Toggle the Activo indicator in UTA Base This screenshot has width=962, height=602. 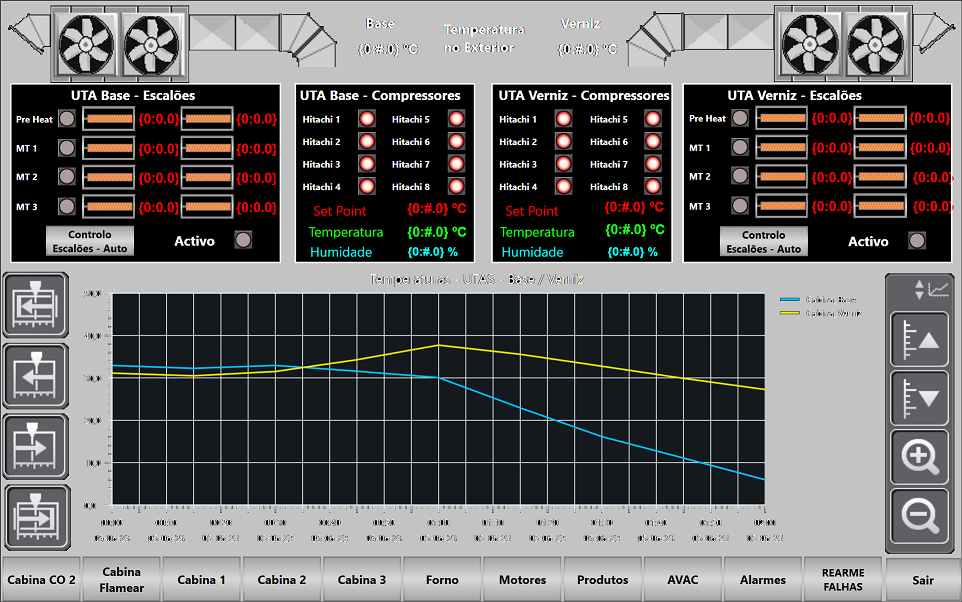(x=243, y=240)
